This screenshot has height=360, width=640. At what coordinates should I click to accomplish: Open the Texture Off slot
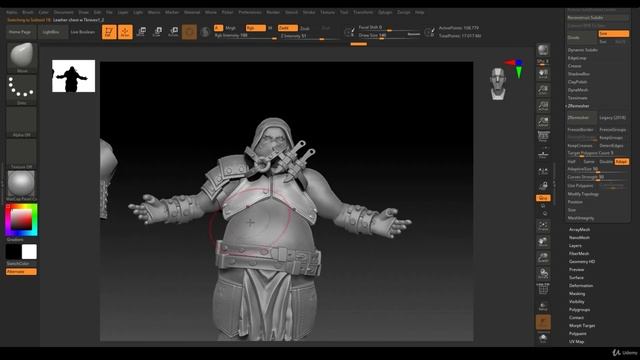pyautogui.click(x=22, y=153)
